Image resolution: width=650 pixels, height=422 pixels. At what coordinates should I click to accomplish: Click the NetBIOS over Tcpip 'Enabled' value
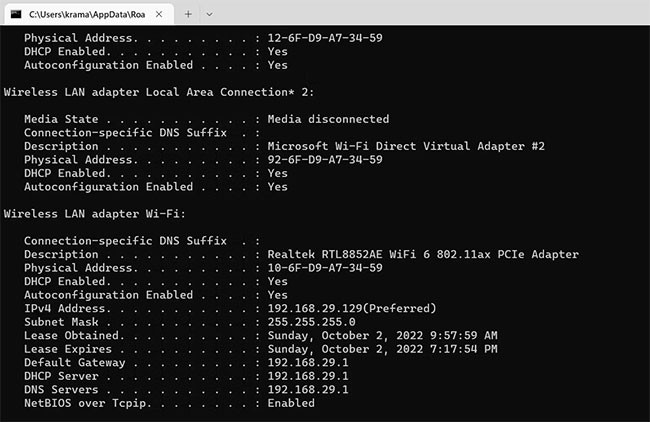tap(291, 403)
